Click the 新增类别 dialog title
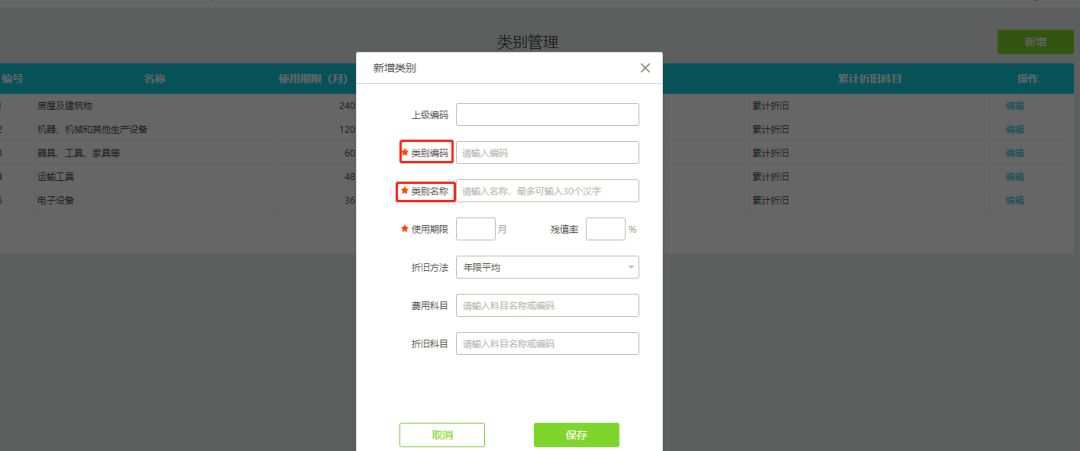 click(394, 67)
